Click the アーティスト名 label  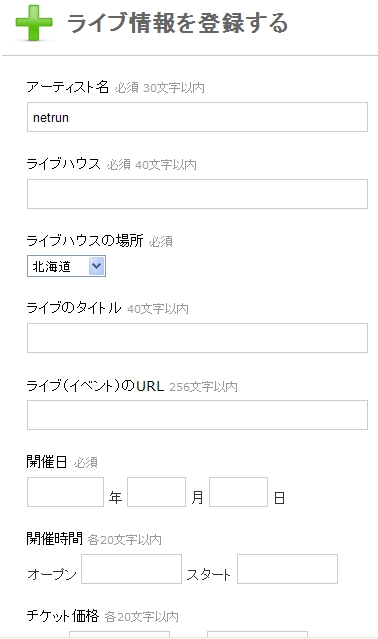[68, 87]
